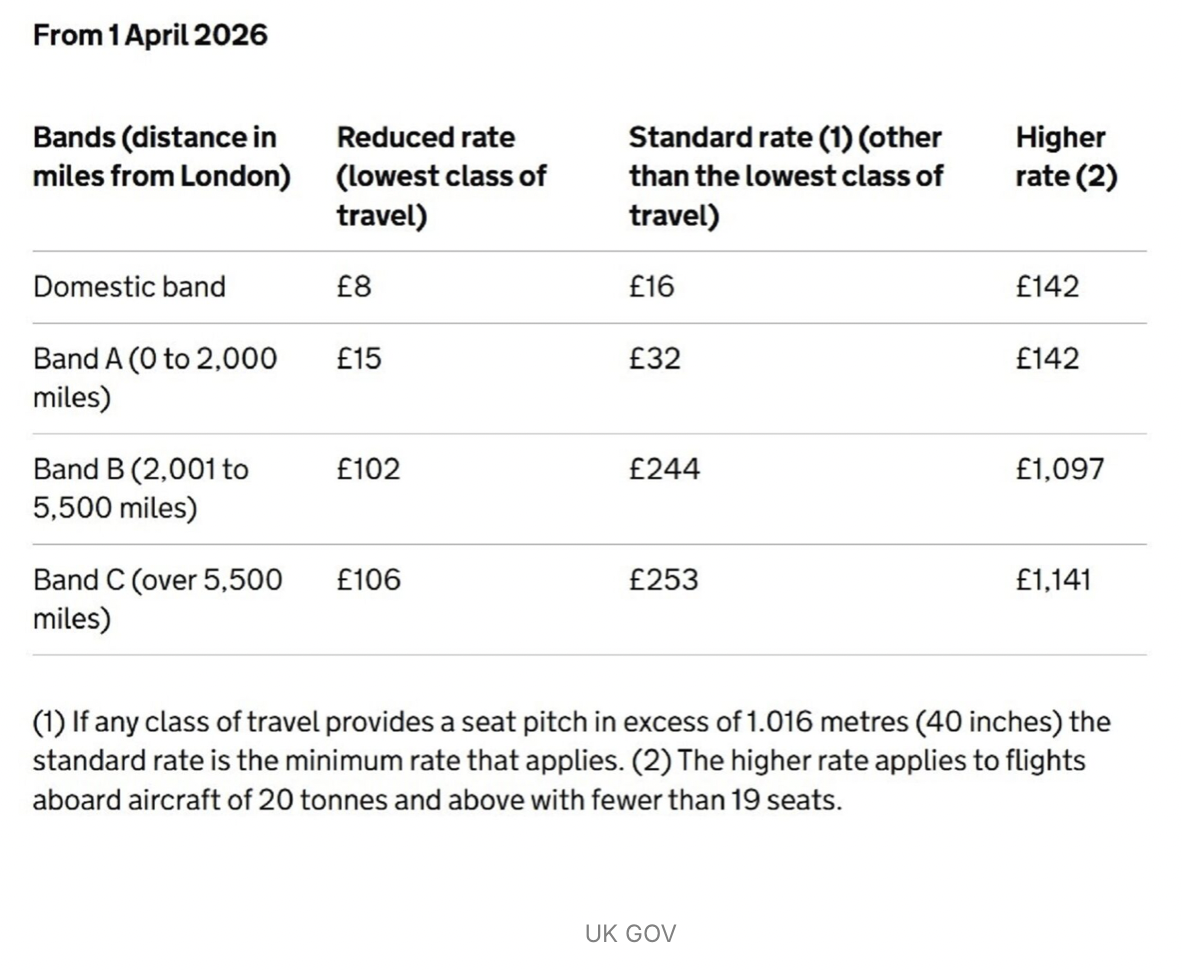Click the "Band B (2,001 to 5,500 miles)" label
Image resolution: width=1182 pixels, height=970 pixels.
[140, 489]
